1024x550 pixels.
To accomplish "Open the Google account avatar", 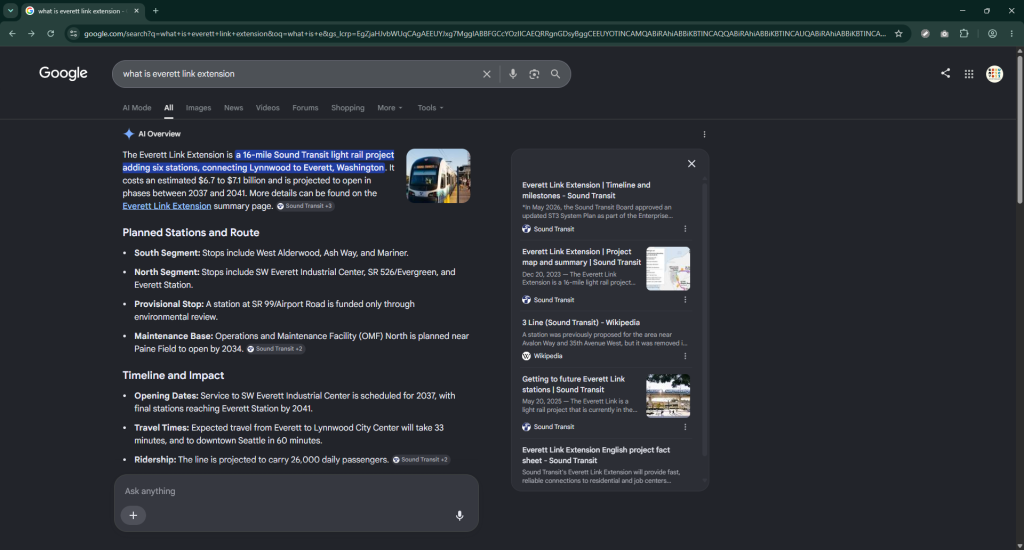I will pos(994,74).
